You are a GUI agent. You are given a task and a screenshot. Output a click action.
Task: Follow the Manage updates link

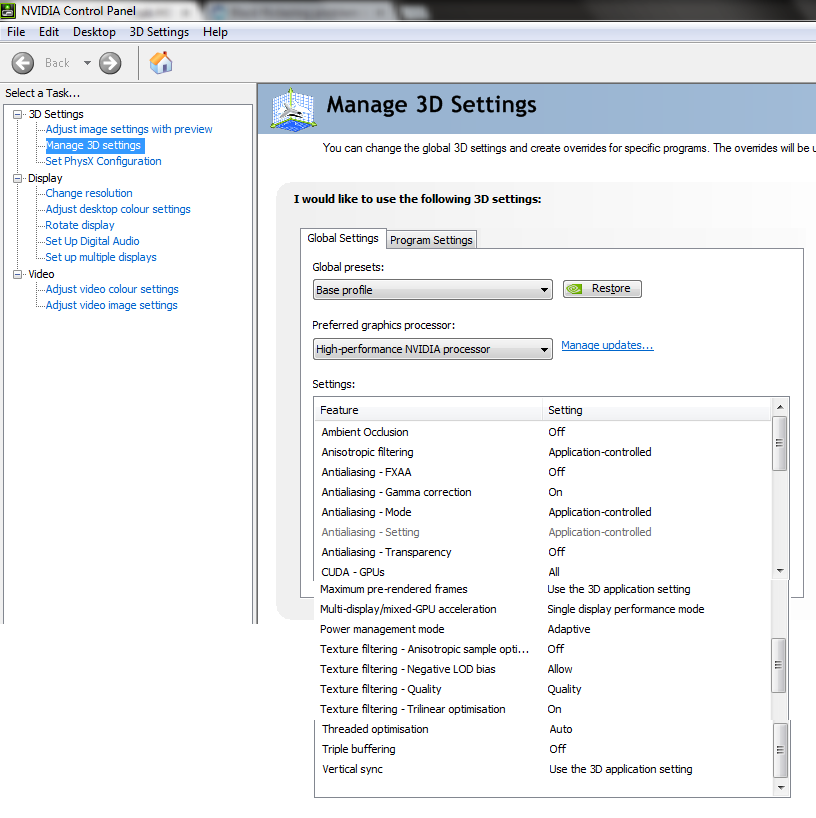coord(607,345)
